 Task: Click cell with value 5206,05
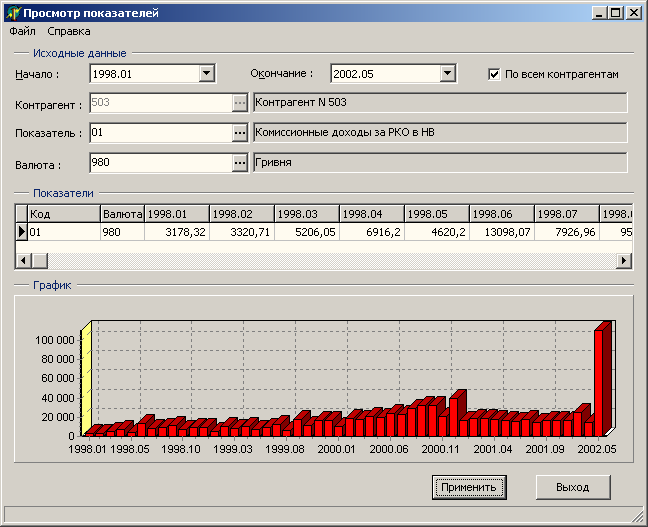(x=307, y=232)
